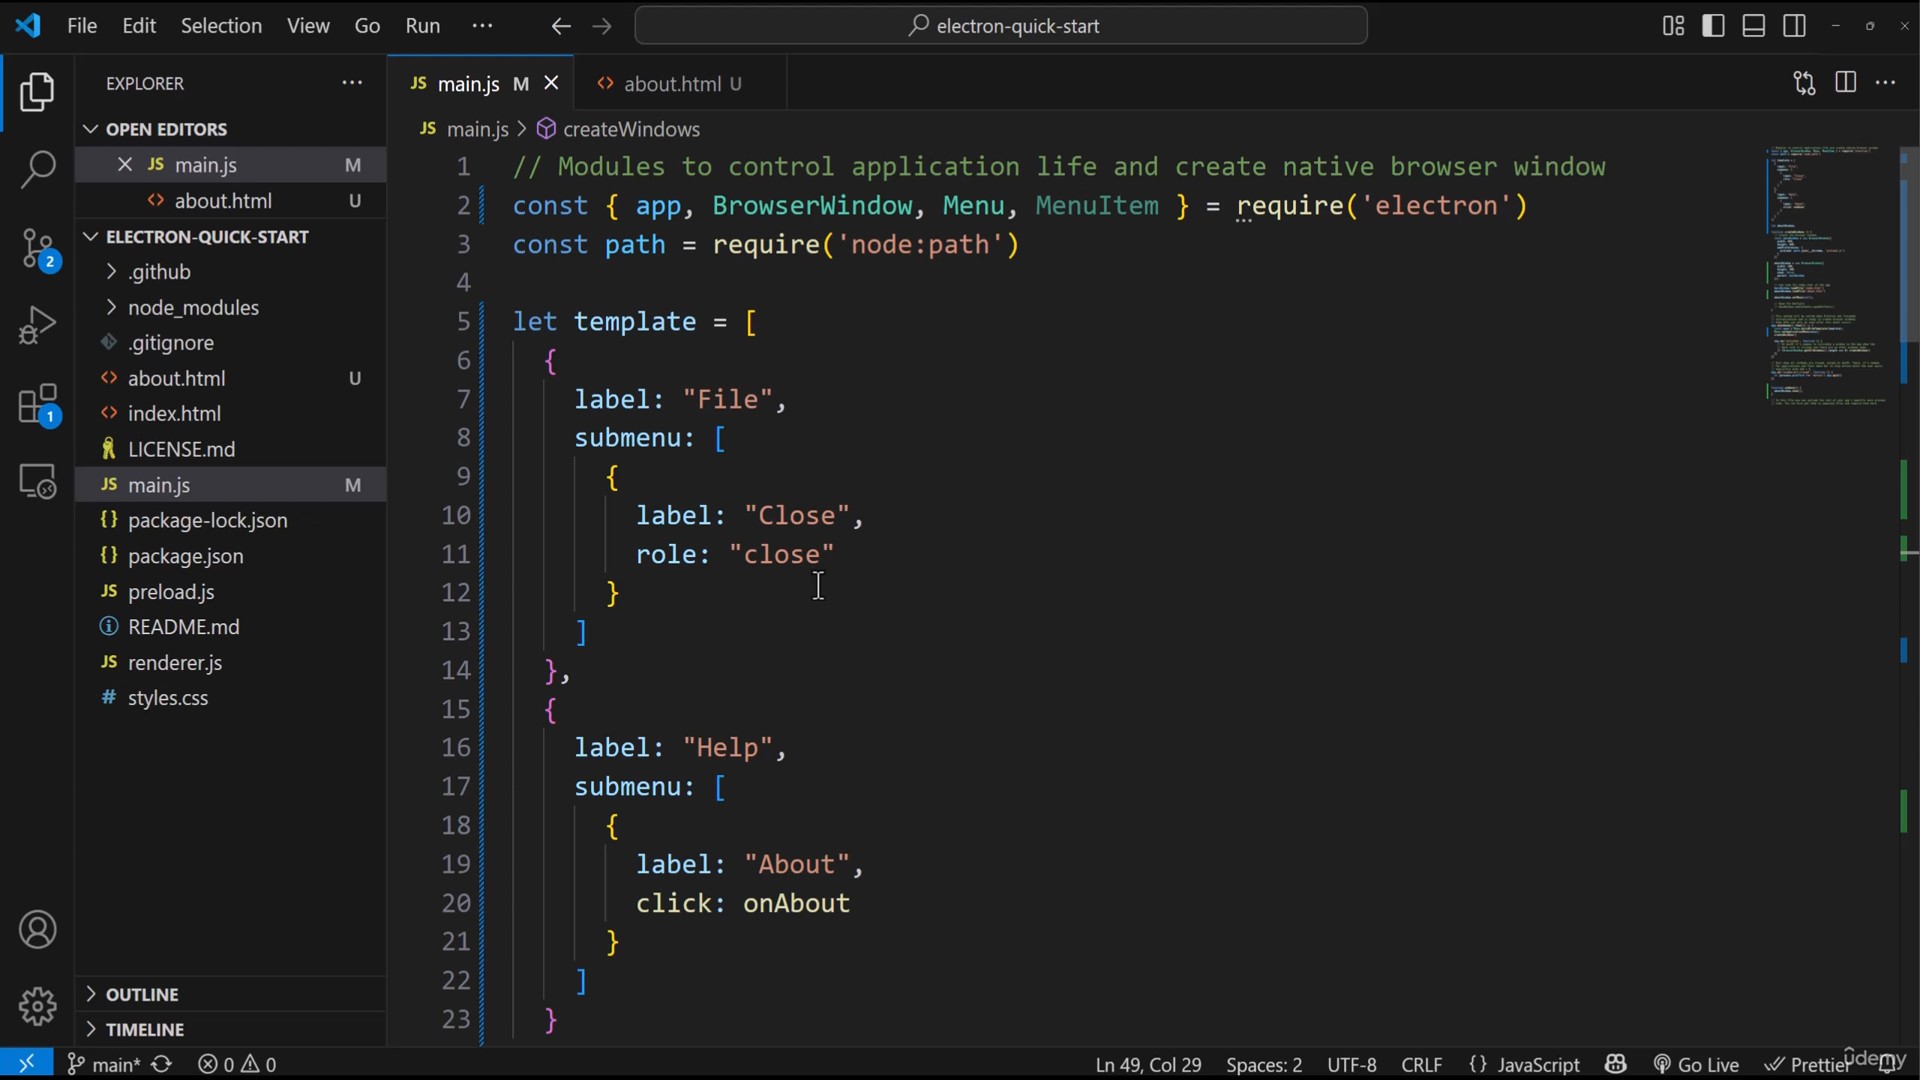This screenshot has height=1080, width=1920.
Task: Open Customize Layout icon in title bar
Action: [x=1673, y=26]
